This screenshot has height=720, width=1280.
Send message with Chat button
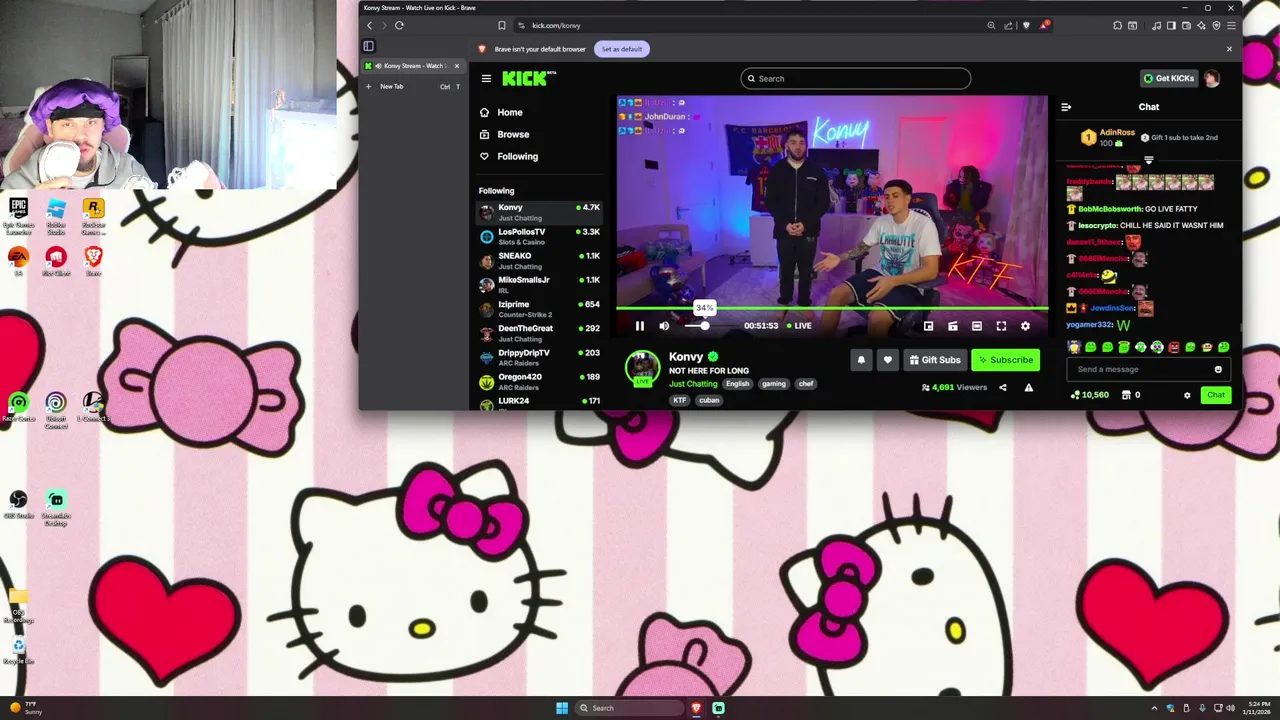pyautogui.click(x=1216, y=395)
